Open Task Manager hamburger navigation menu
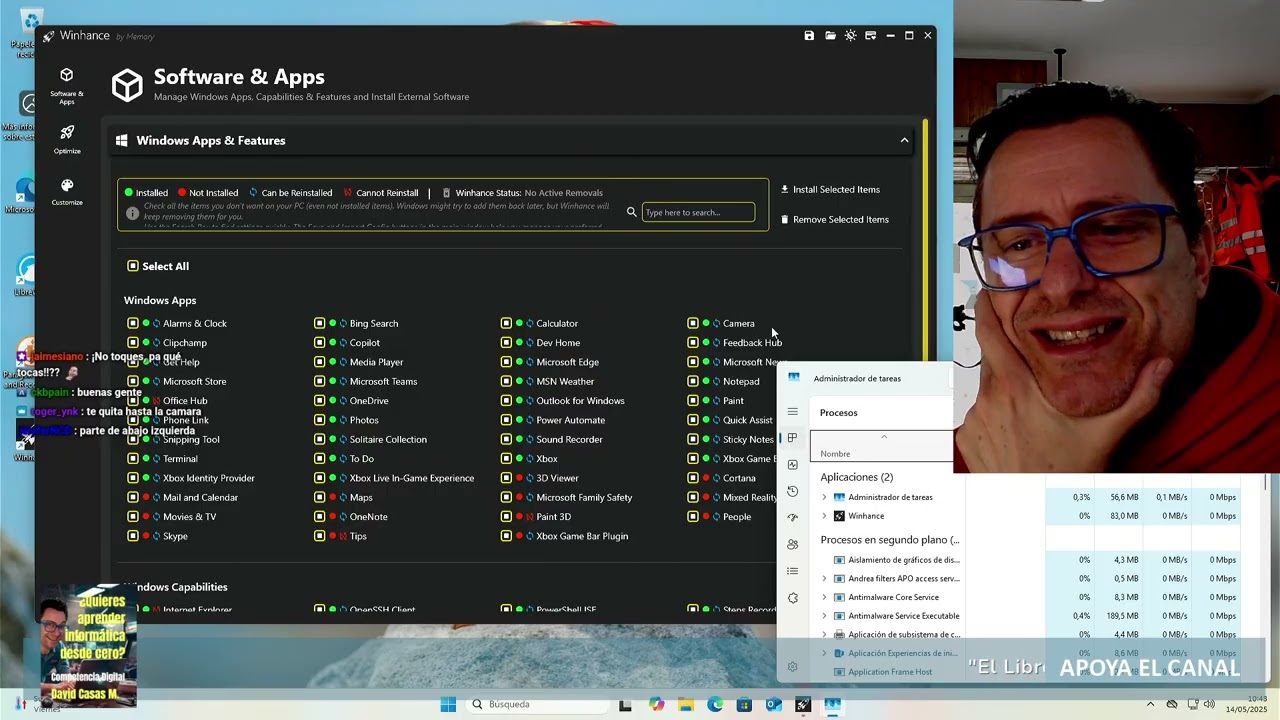Image resolution: width=1280 pixels, height=720 pixels. (x=793, y=412)
